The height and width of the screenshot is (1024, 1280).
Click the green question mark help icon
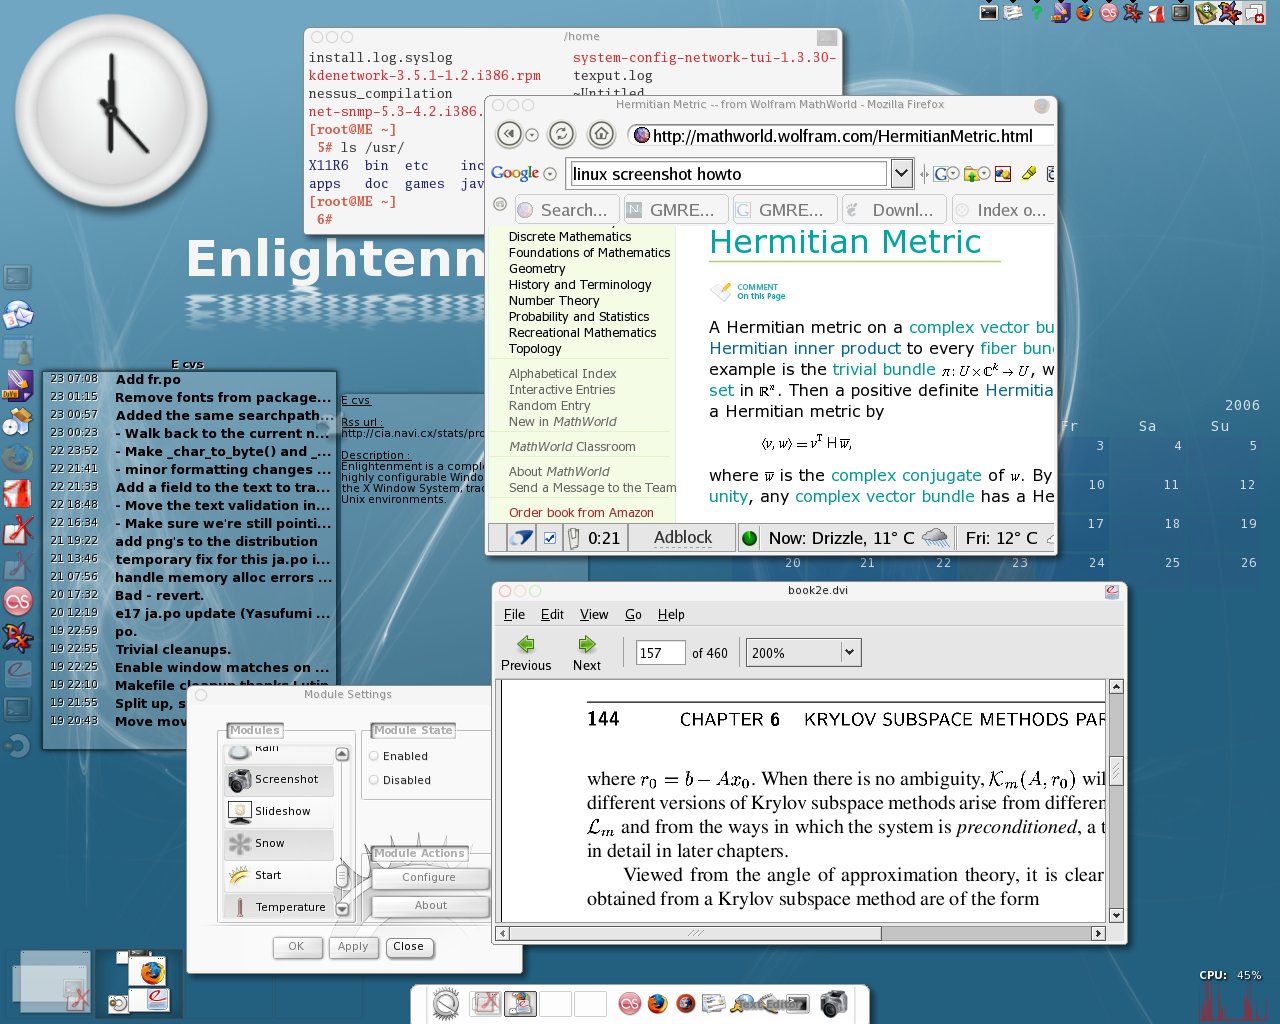pyautogui.click(x=1036, y=12)
